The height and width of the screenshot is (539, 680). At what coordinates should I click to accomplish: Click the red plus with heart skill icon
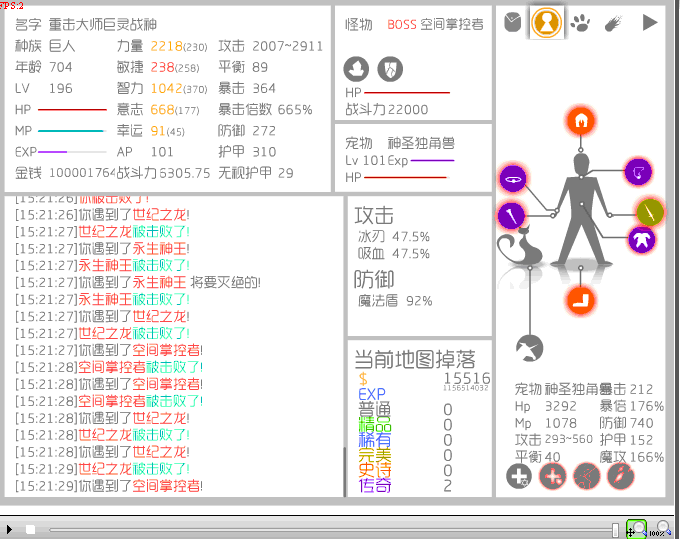pos(552,476)
